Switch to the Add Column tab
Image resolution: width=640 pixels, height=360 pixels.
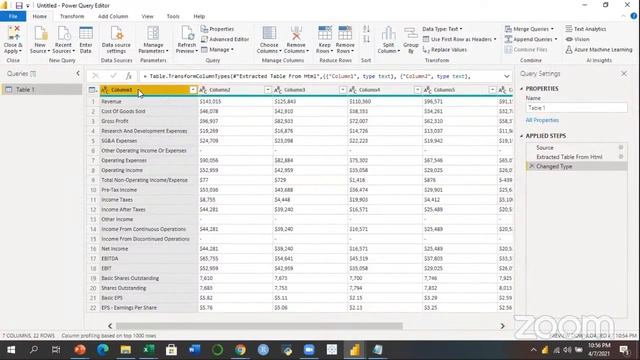113,16
